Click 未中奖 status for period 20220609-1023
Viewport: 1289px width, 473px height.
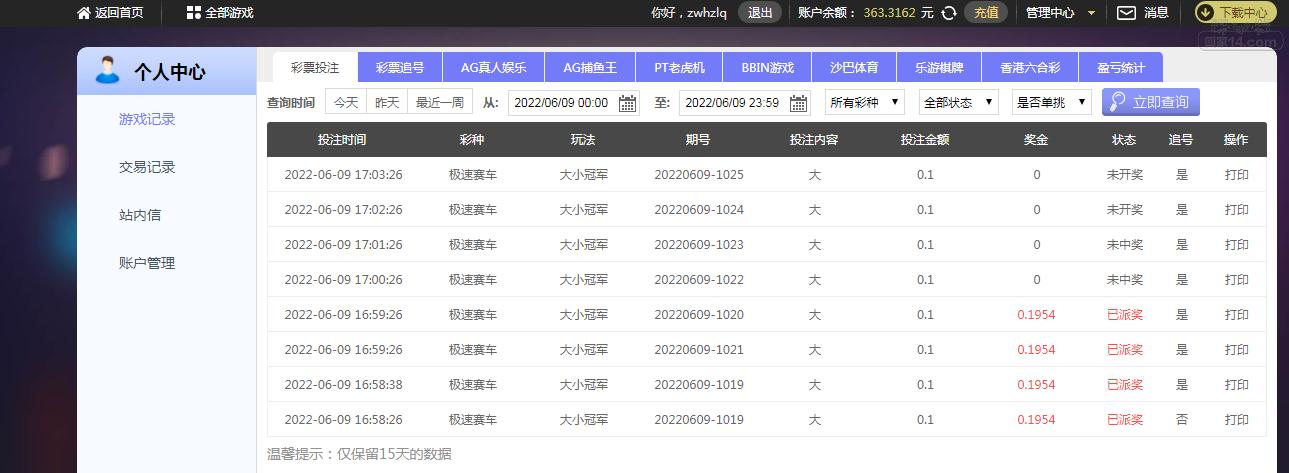1125,244
